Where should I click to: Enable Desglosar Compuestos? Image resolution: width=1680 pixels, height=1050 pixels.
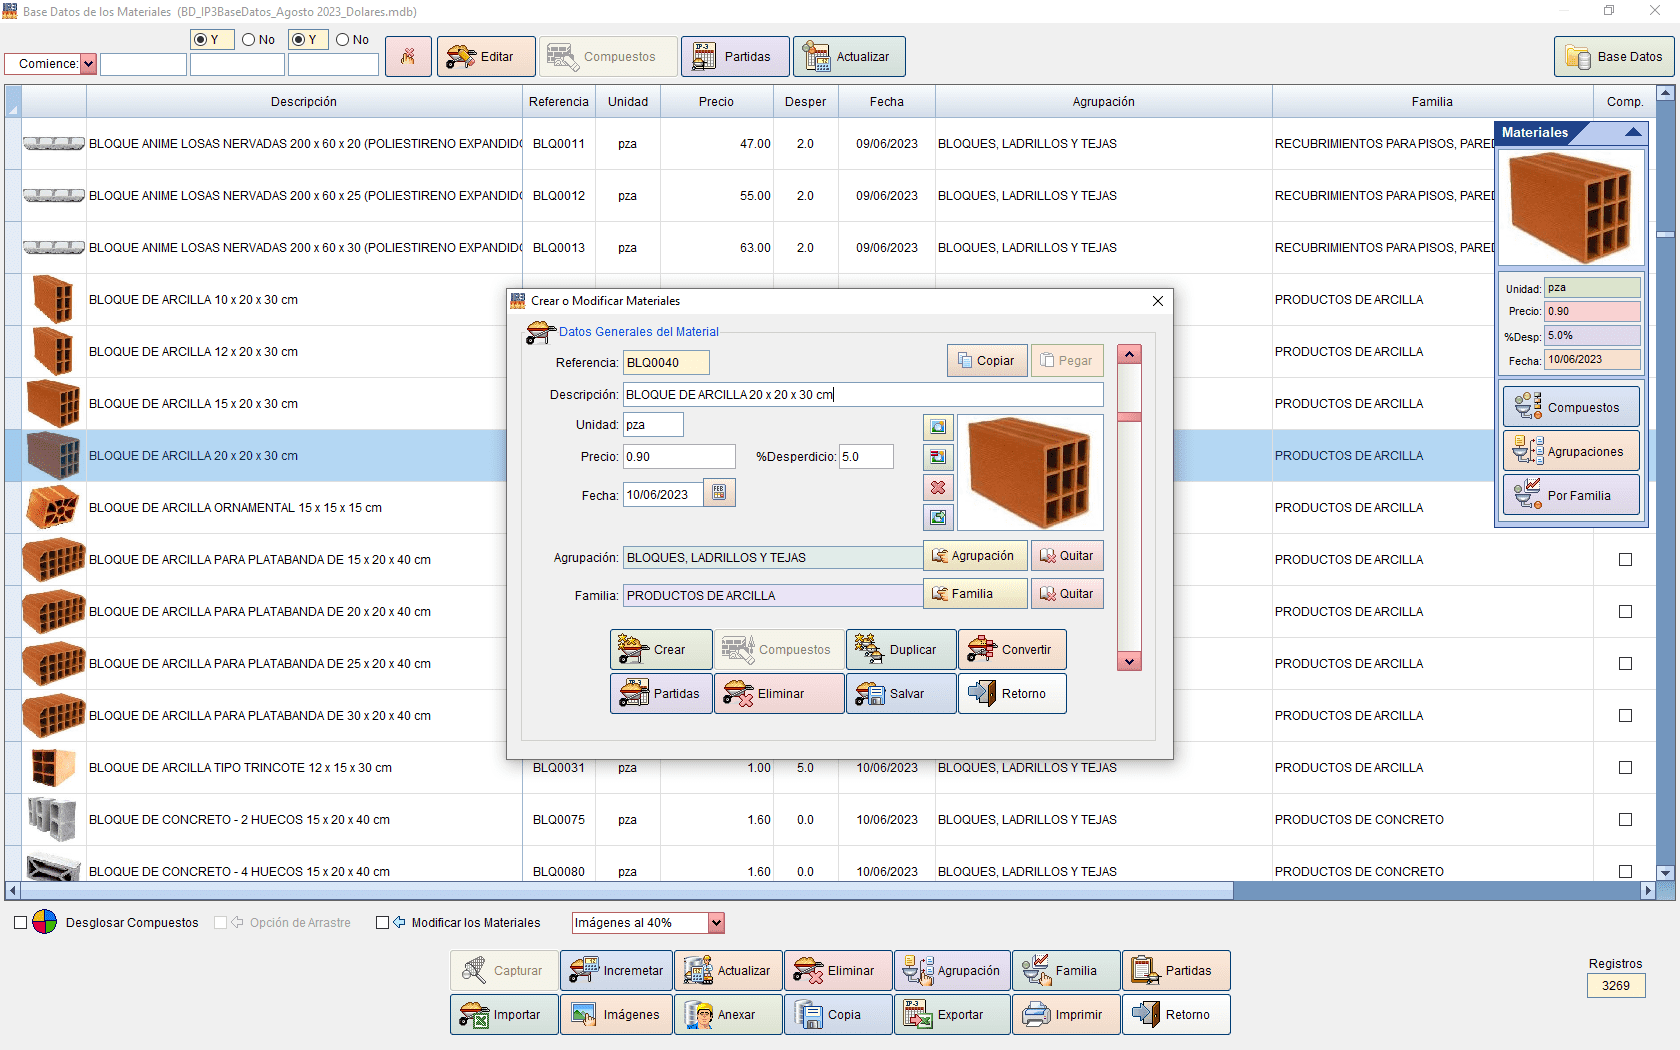20,922
